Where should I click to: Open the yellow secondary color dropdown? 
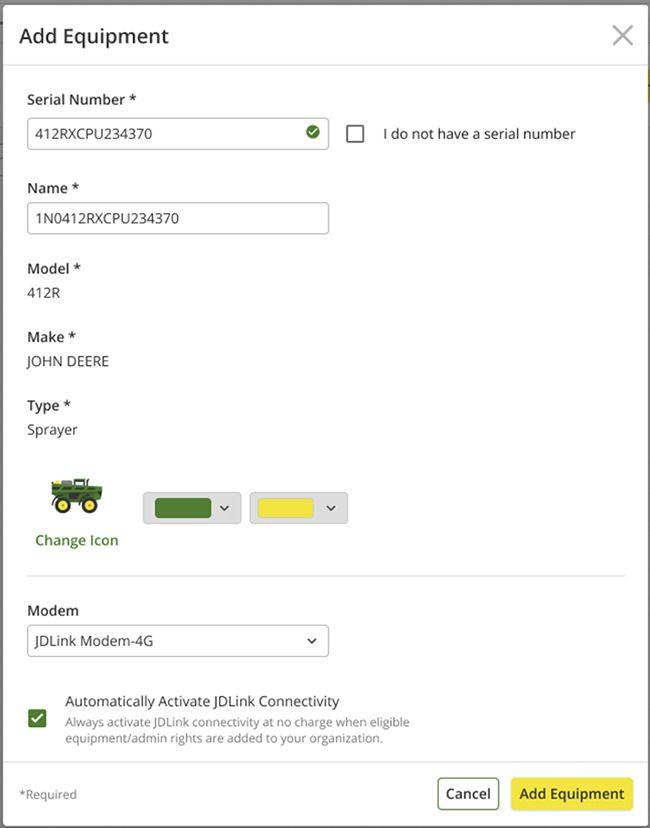[299, 508]
